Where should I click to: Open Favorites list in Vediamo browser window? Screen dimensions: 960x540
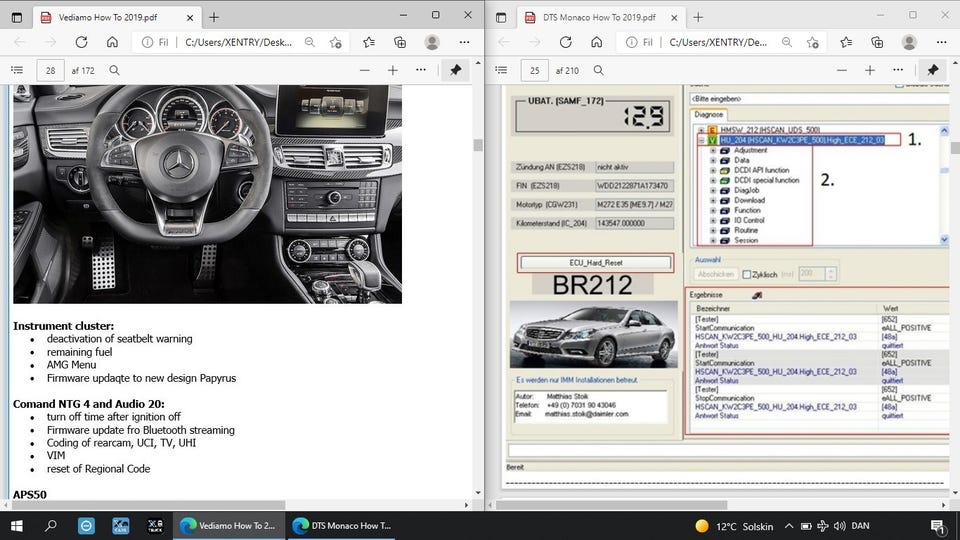[x=369, y=42]
